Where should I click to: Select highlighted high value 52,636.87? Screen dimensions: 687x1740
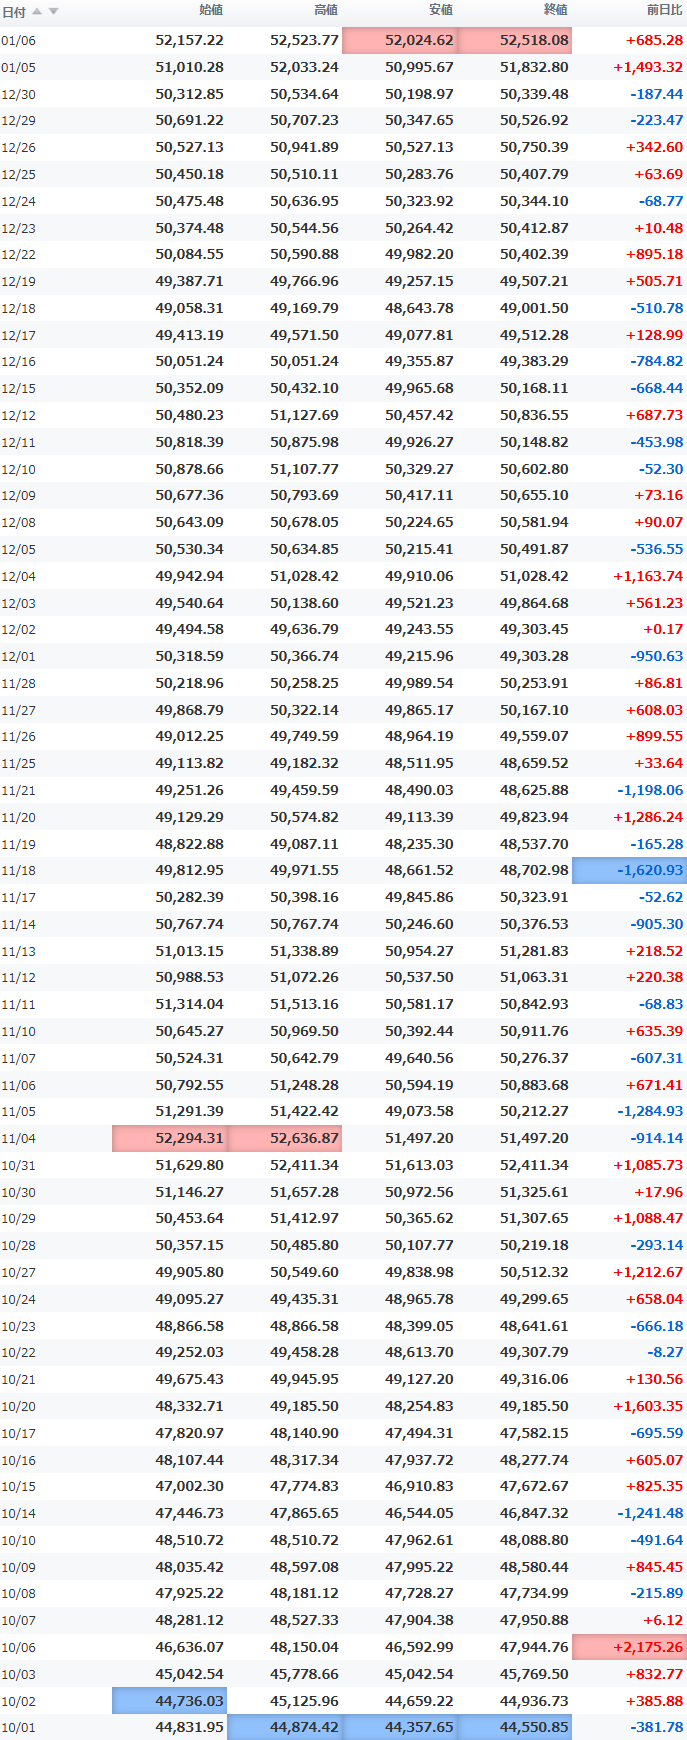tap(284, 1138)
